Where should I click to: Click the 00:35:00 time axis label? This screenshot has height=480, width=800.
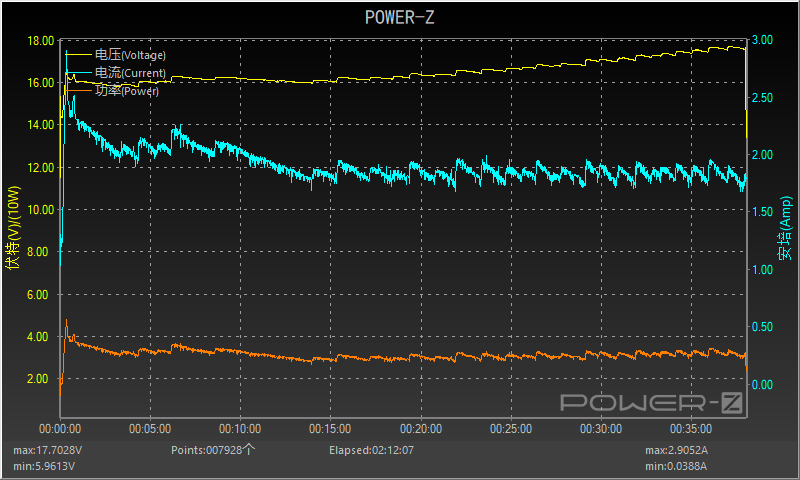coord(691,429)
